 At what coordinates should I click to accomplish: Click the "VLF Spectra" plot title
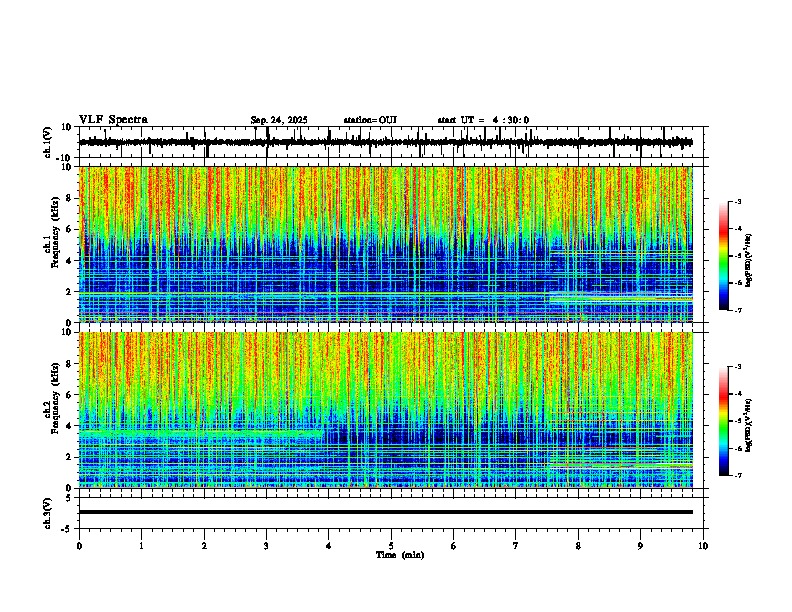coord(113,120)
